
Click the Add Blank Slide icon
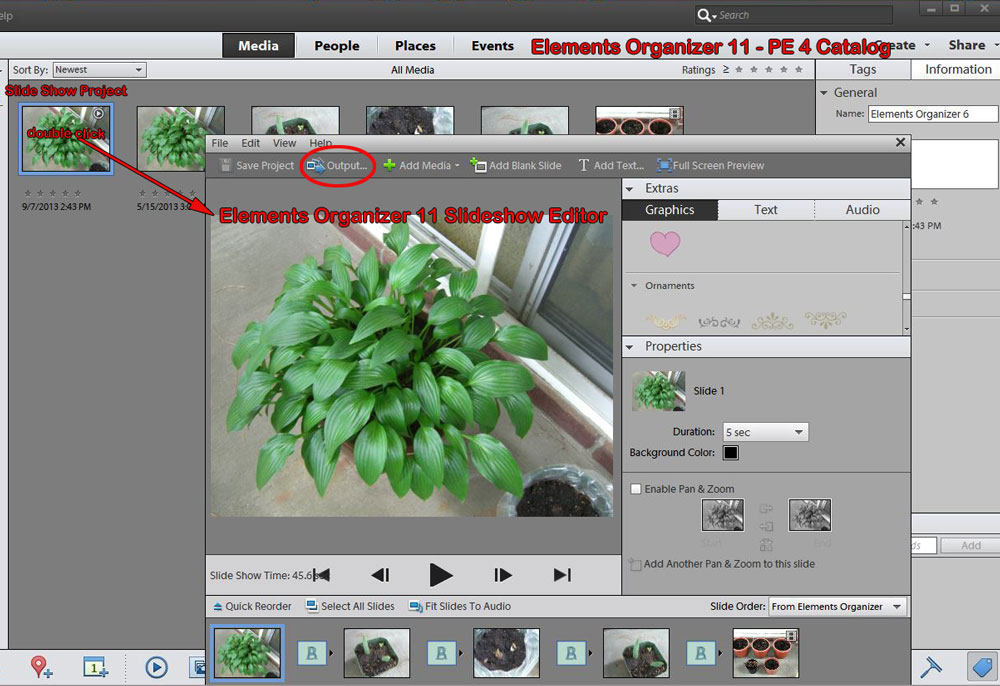coord(478,165)
